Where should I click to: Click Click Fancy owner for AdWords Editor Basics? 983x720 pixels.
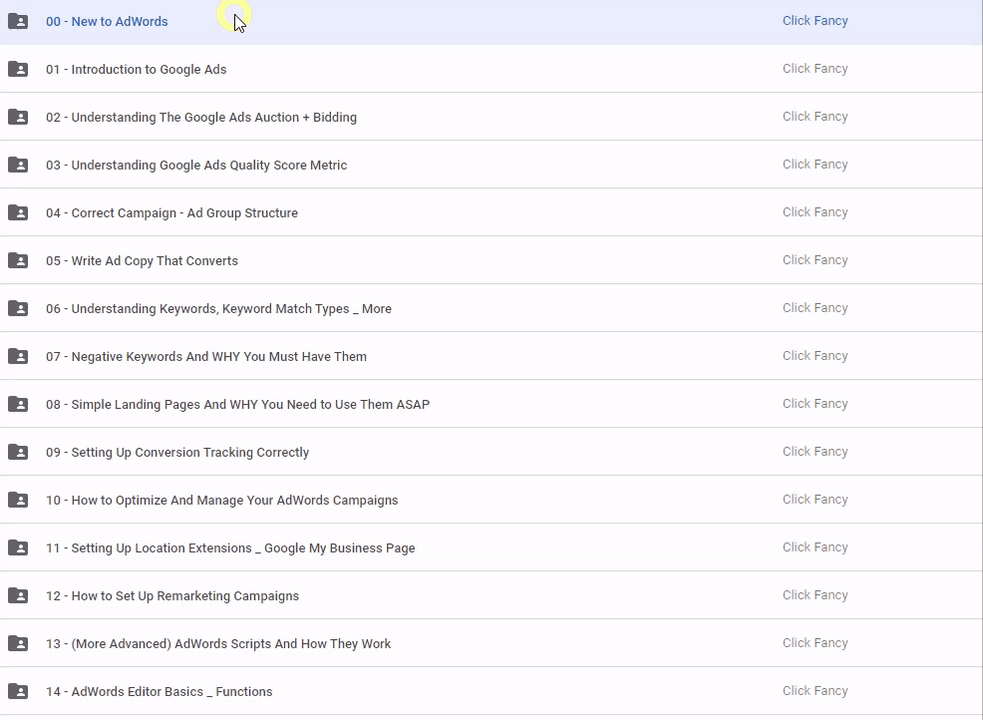point(815,691)
